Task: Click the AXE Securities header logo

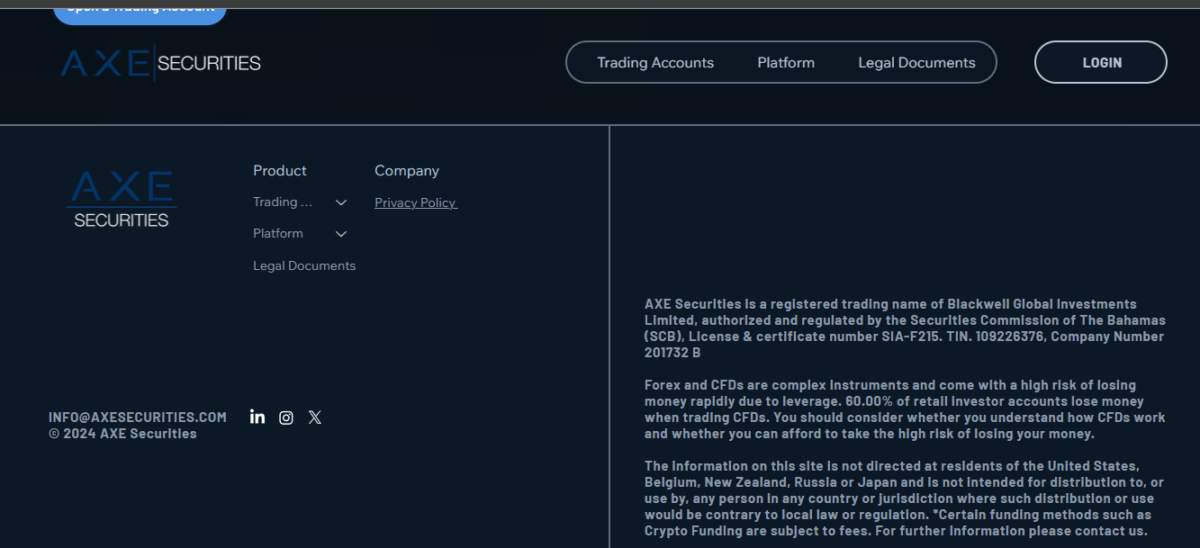Action: [161, 63]
